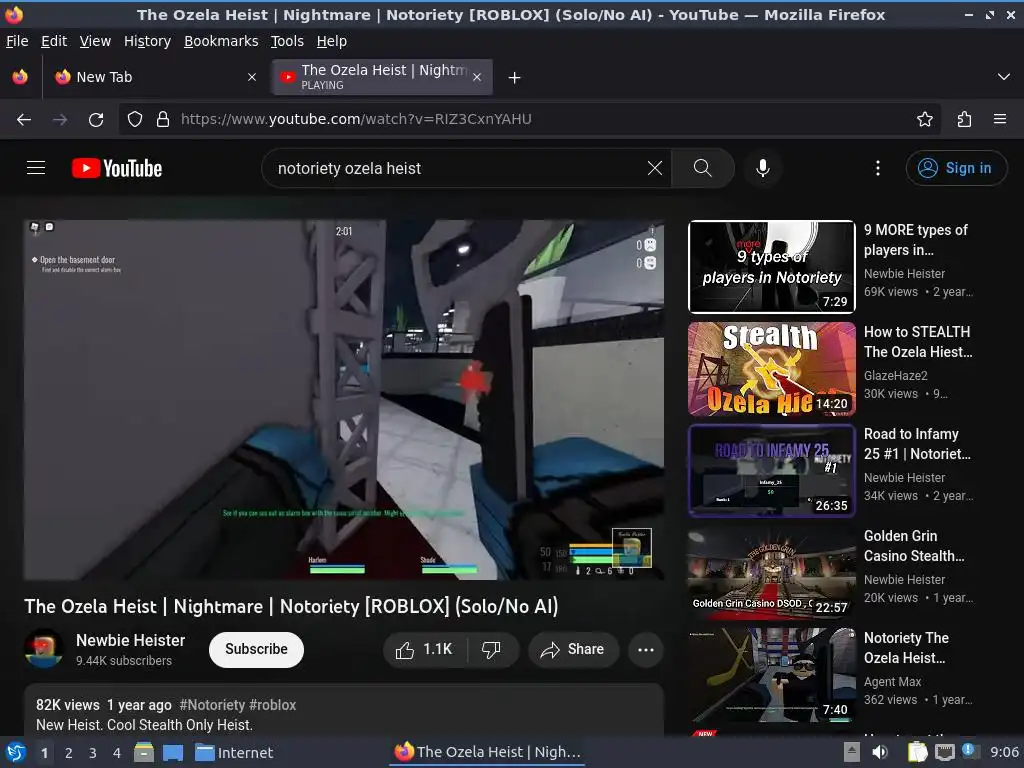Switch to workspace 2 in taskbar
The image size is (1024, 768).
tap(69, 752)
